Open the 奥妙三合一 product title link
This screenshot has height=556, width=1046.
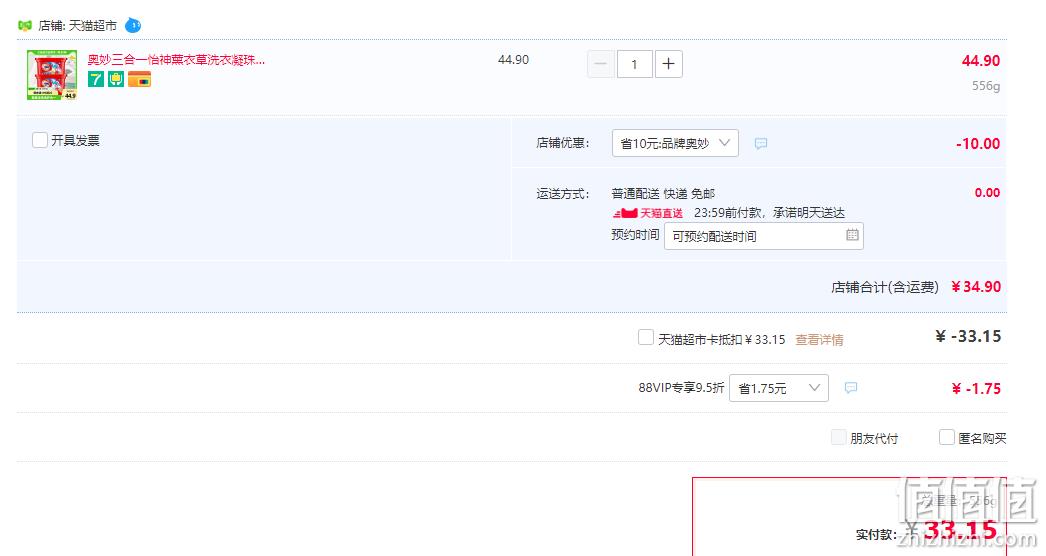click(x=176, y=59)
